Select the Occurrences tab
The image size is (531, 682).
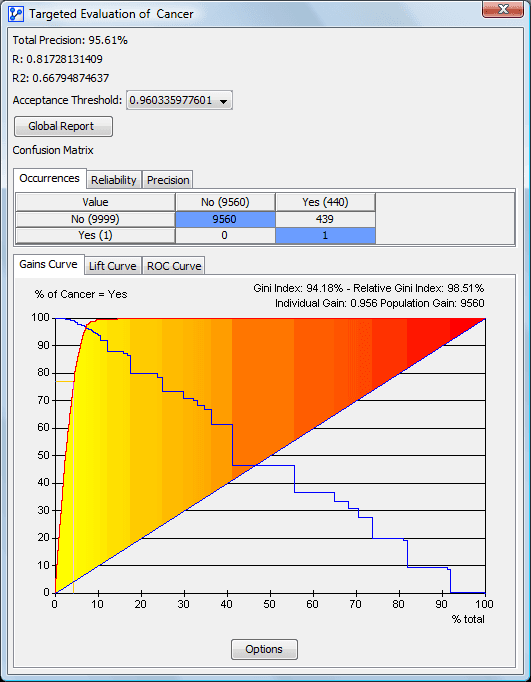(x=50, y=178)
